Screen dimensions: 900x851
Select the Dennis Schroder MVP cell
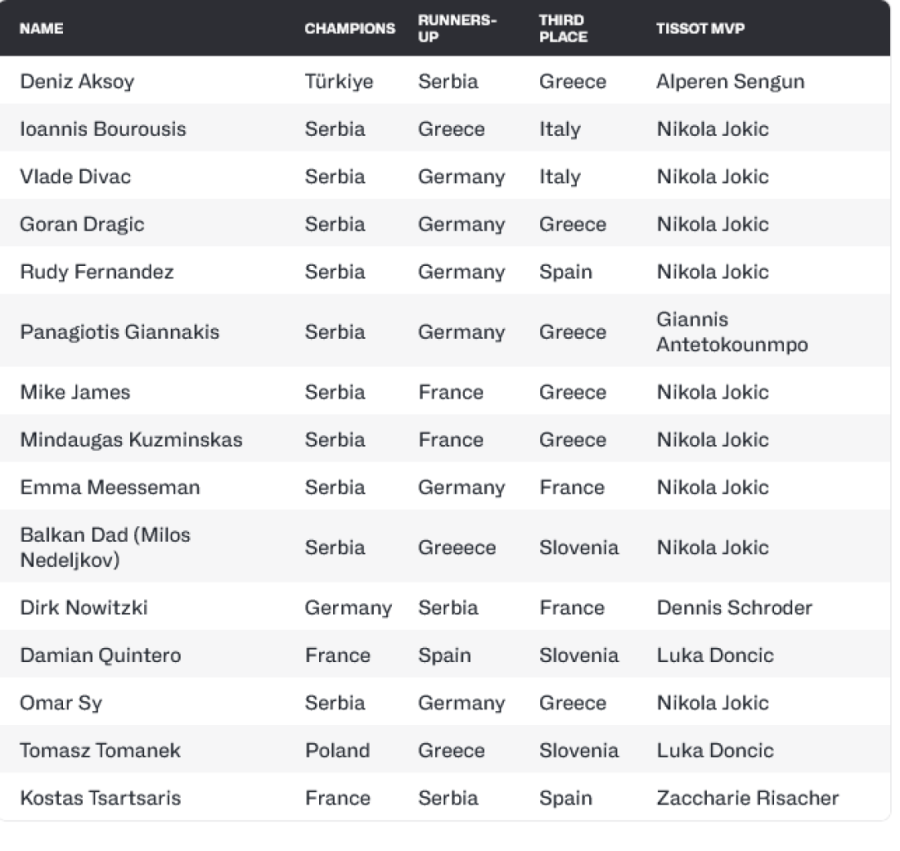[x=734, y=608]
